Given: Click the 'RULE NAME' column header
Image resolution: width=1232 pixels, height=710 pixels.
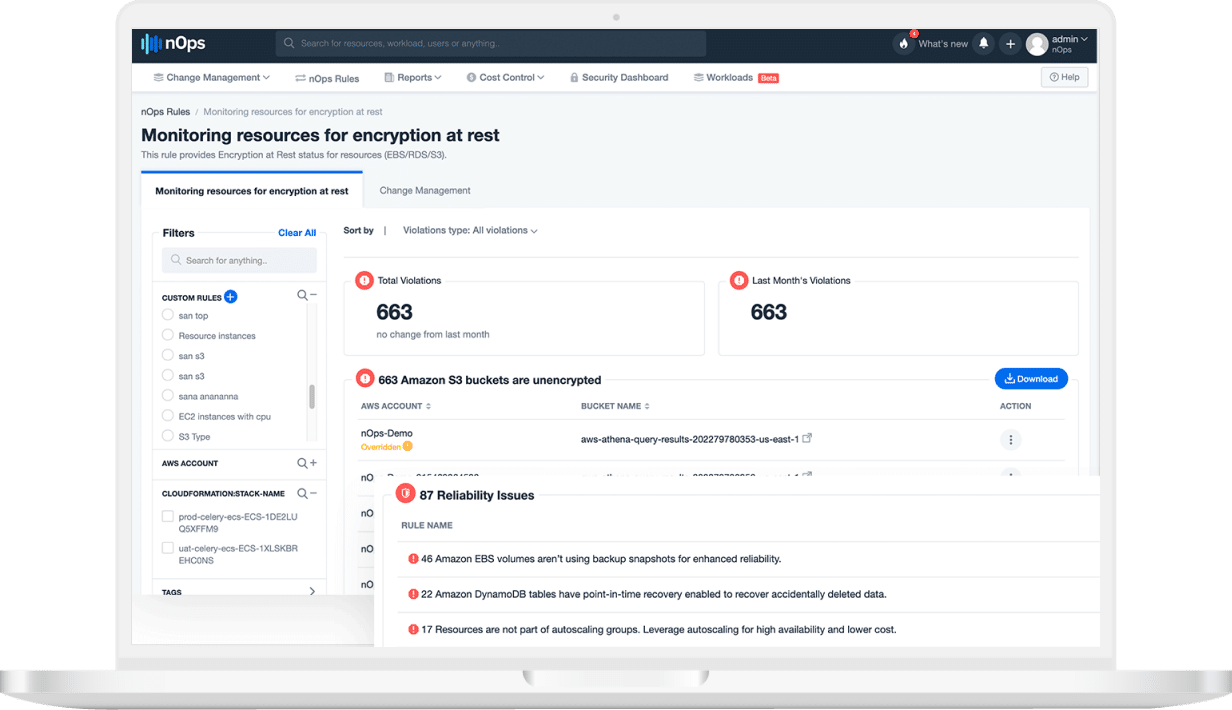Looking at the screenshot, I should click(427, 525).
